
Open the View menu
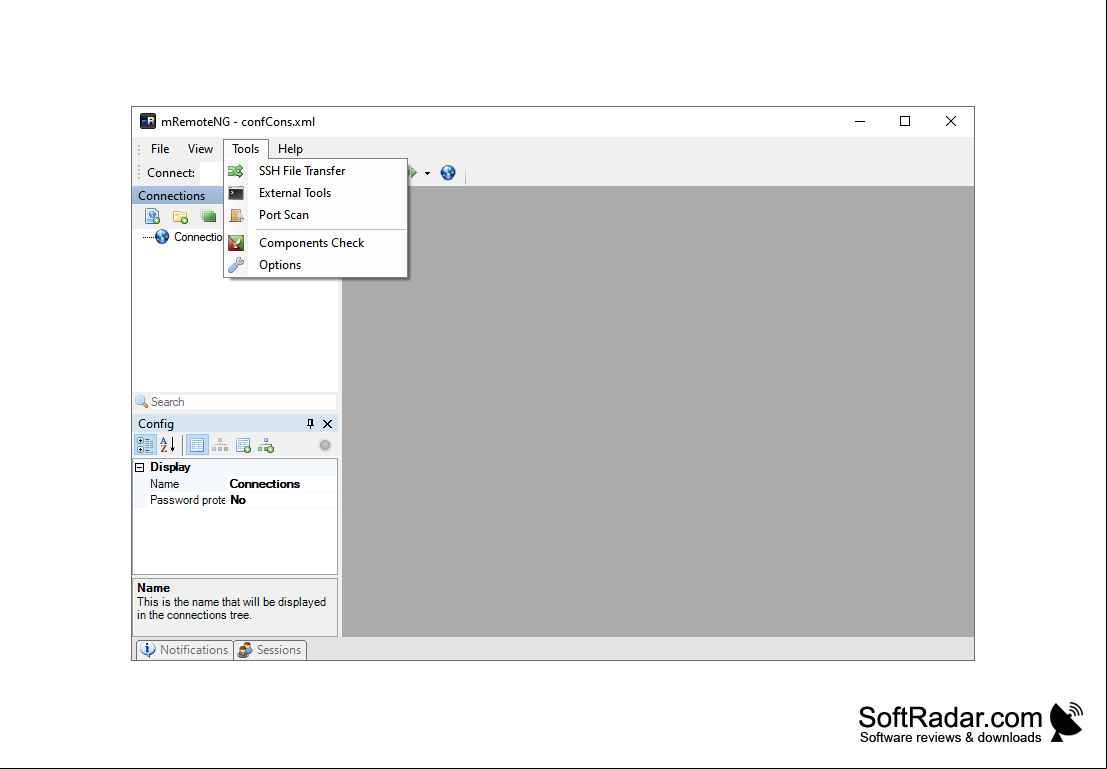[201, 149]
